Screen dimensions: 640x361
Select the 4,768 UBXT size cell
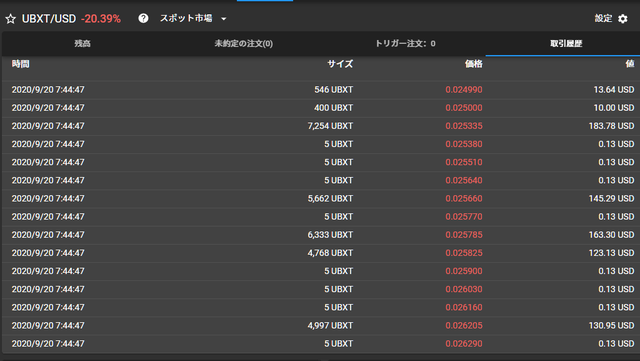click(x=330, y=253)
